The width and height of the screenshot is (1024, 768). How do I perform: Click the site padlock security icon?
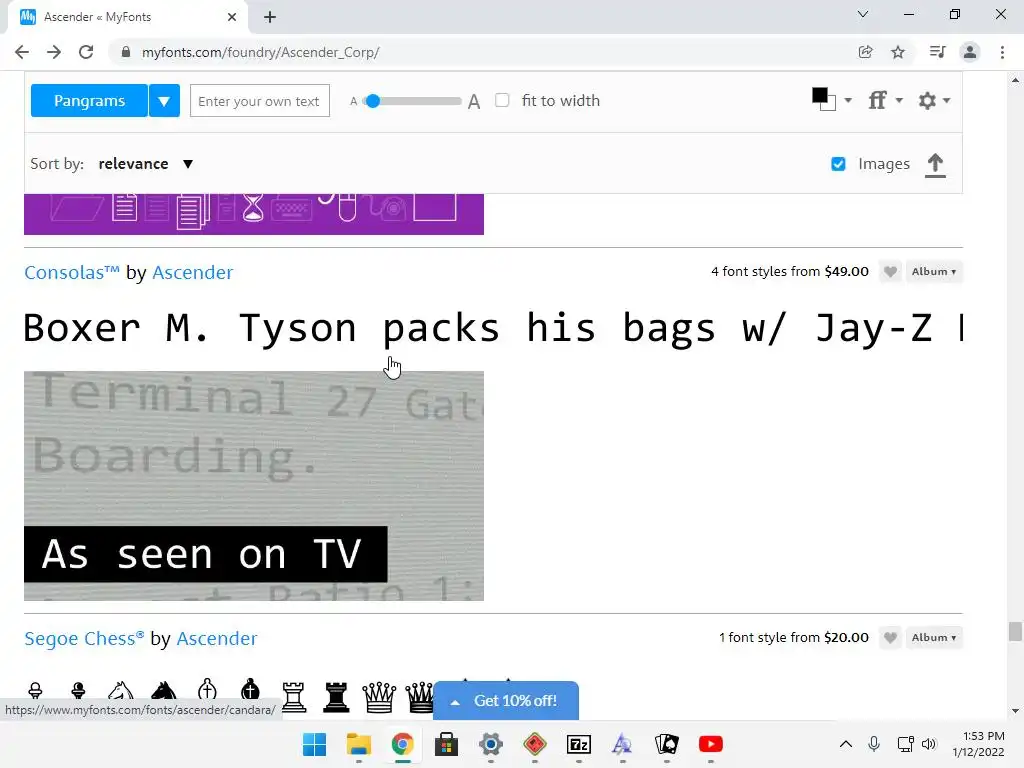(126, 52)
